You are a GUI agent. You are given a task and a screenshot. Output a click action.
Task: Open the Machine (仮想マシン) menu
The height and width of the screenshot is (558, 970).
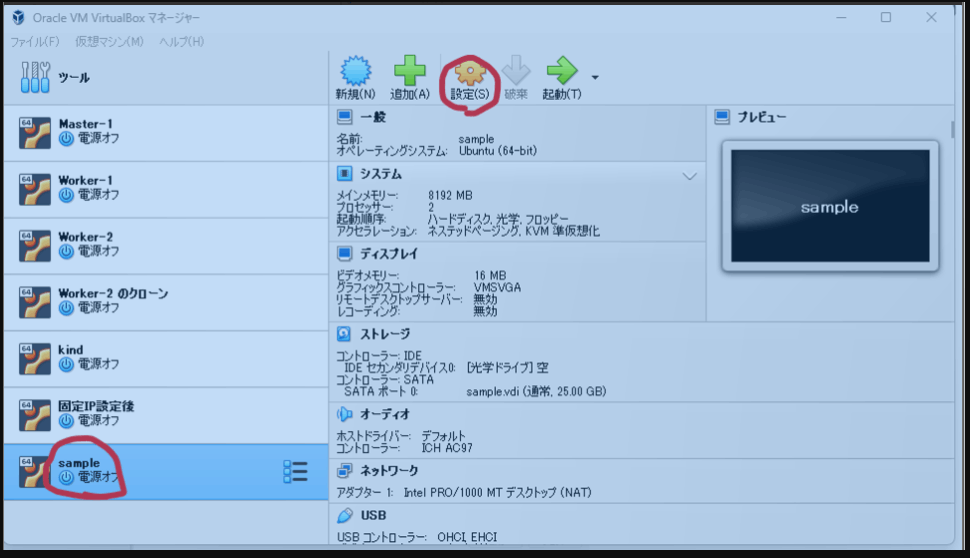pyautogui.click(x=109, y=41)
